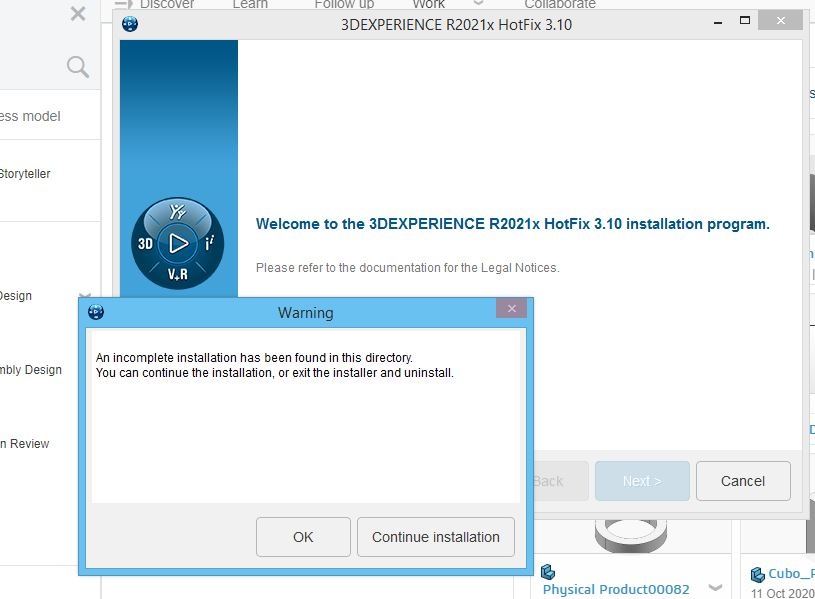Click the 3DEXPERIENCE compass play button

click(x=178, y=243)
